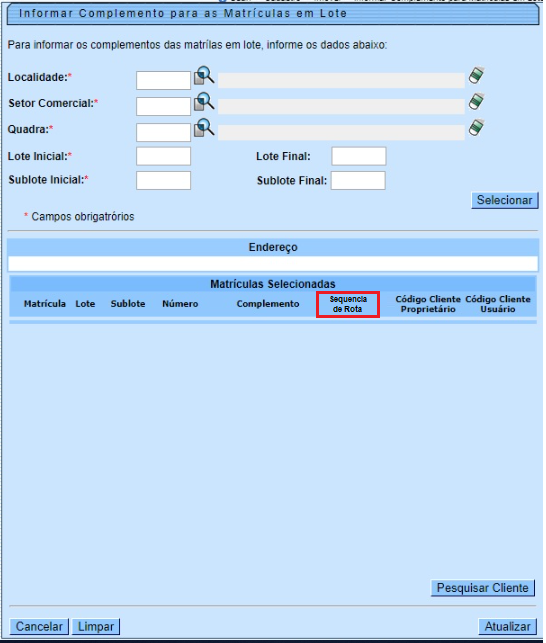The height and width of the screenshot is (643, 546).
Task: Open Quadra search magnifier icon
Action: coord(204,128)
